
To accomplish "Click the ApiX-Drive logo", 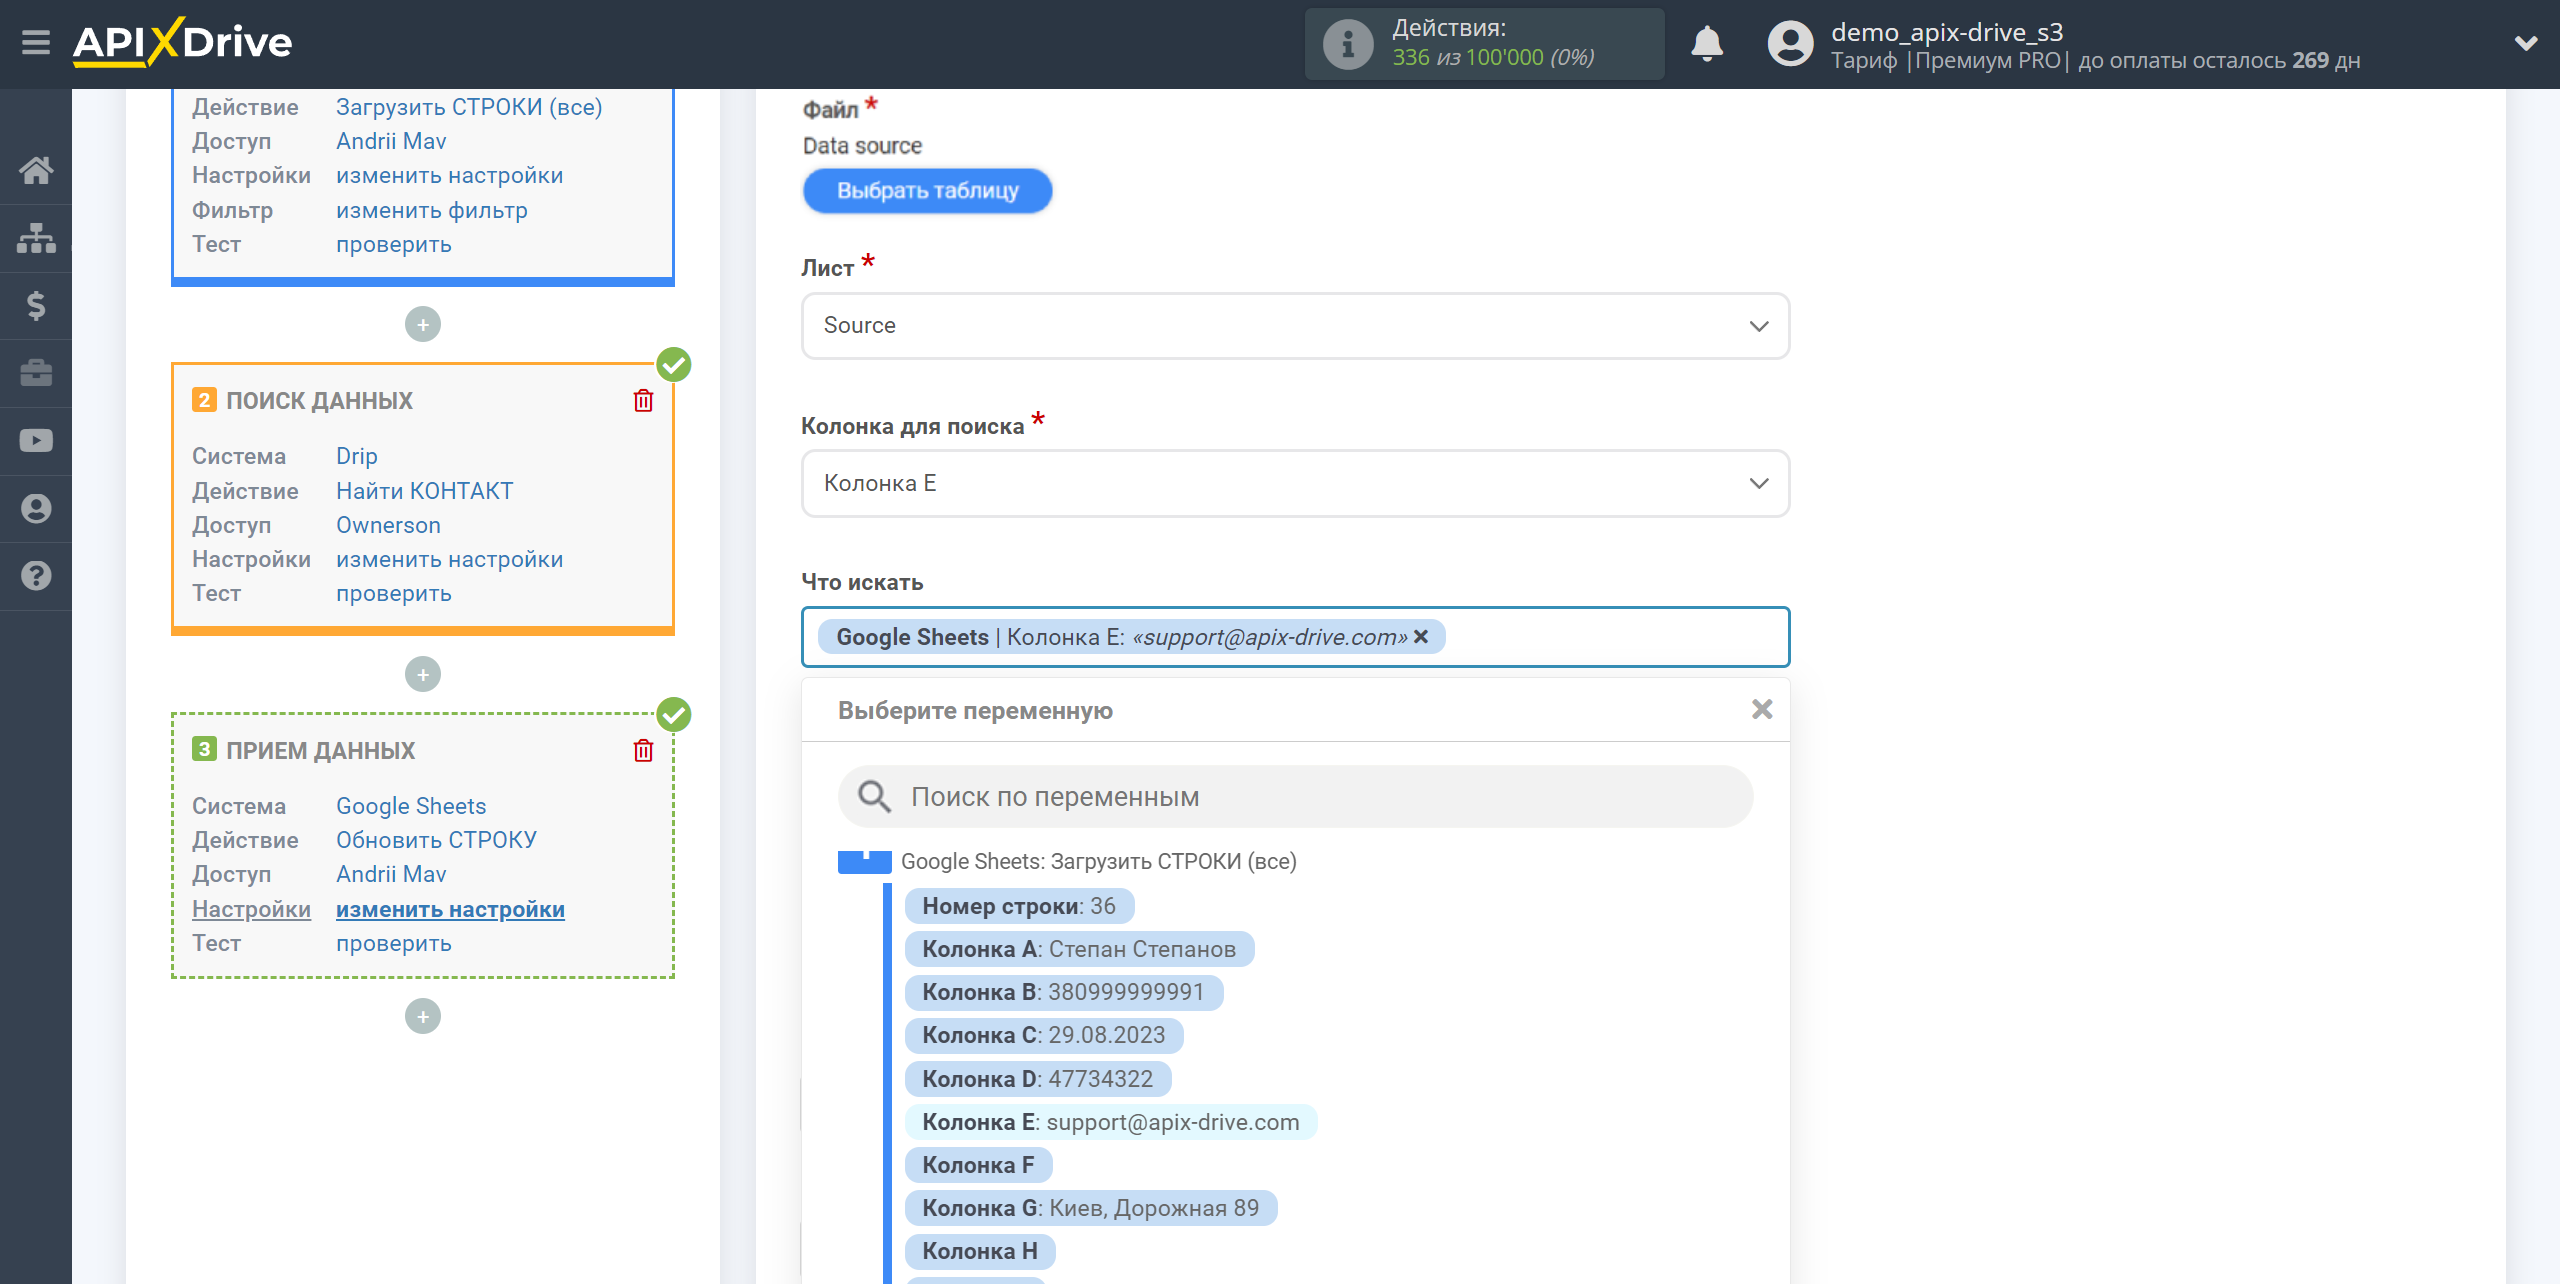I will click(183, 43).
